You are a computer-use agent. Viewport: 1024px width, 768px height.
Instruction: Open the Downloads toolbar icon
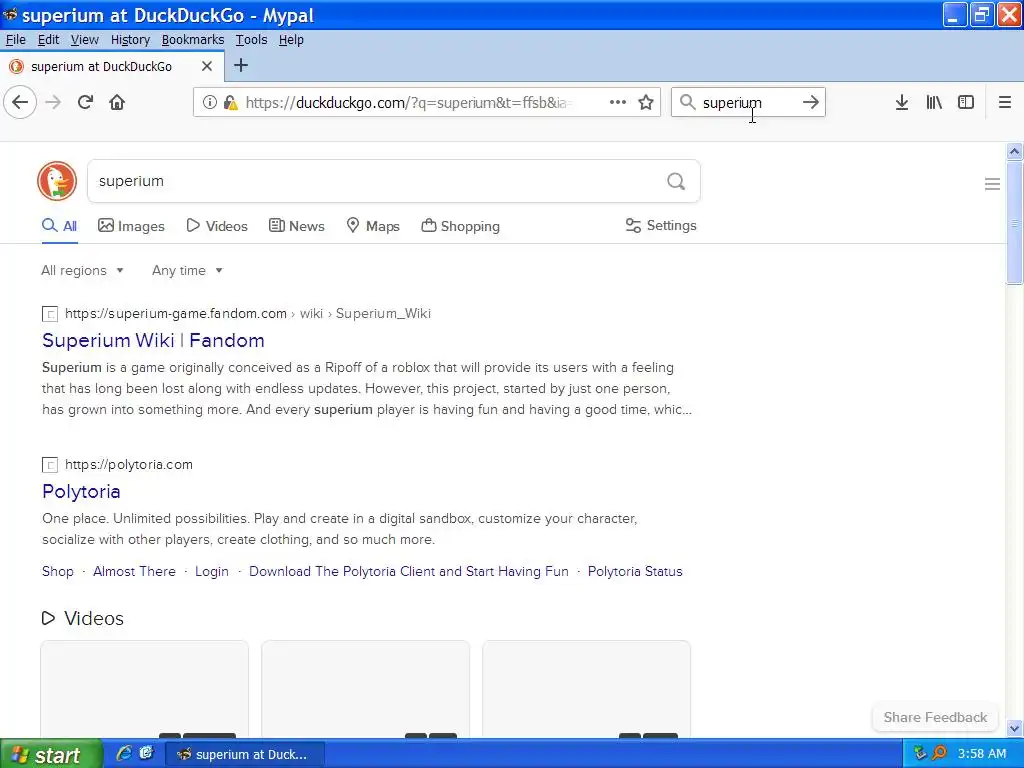(902, 103)
